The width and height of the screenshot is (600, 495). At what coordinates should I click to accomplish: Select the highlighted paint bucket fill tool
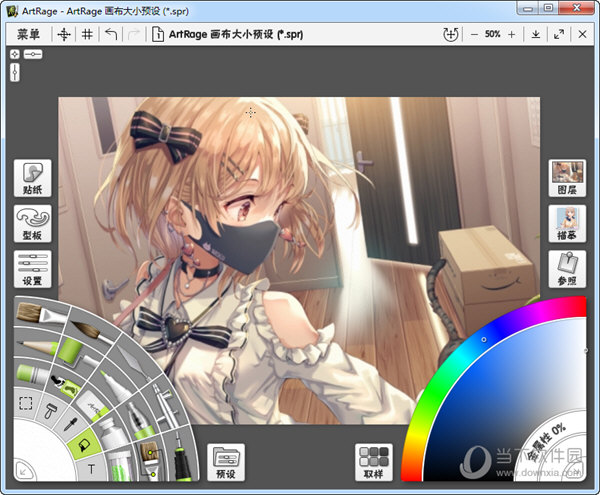[x=84, y=445]
